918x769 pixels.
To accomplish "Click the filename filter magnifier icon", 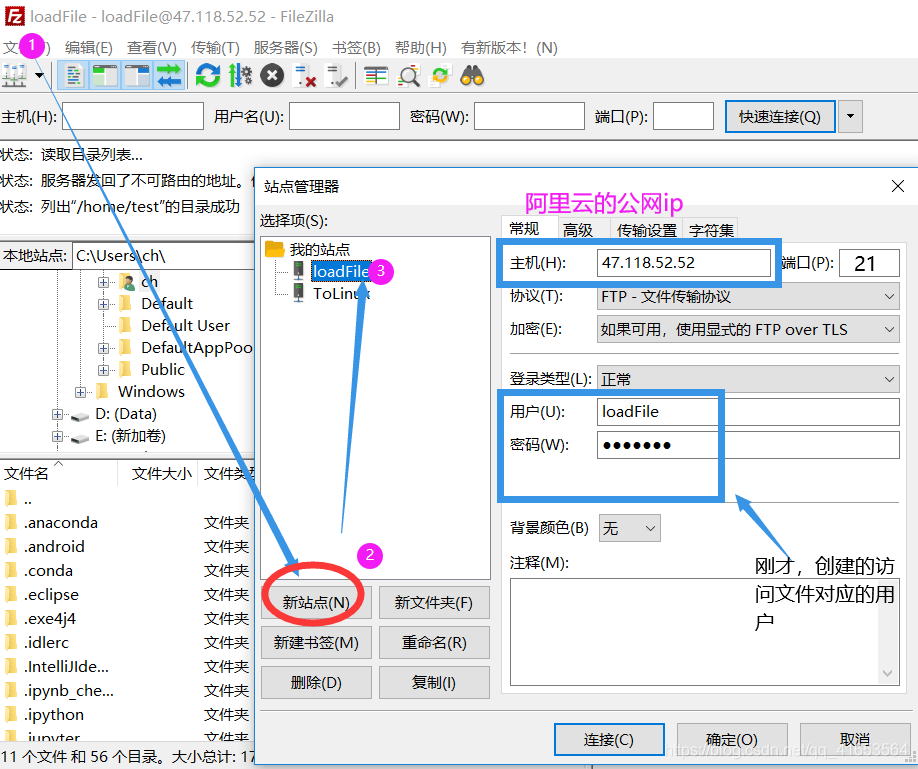I will (409, 76).
